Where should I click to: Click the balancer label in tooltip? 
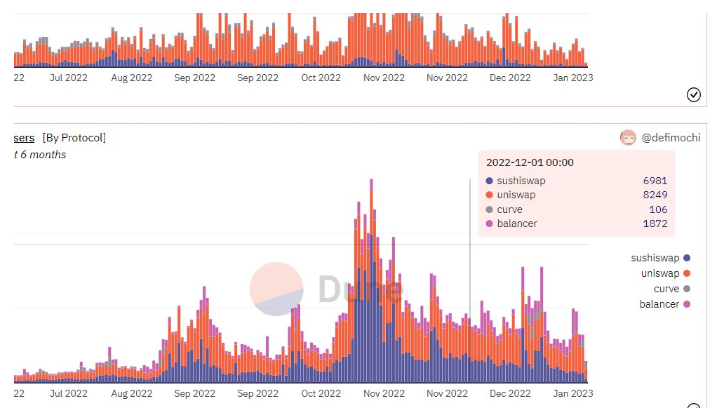click(x=517, y=223)
